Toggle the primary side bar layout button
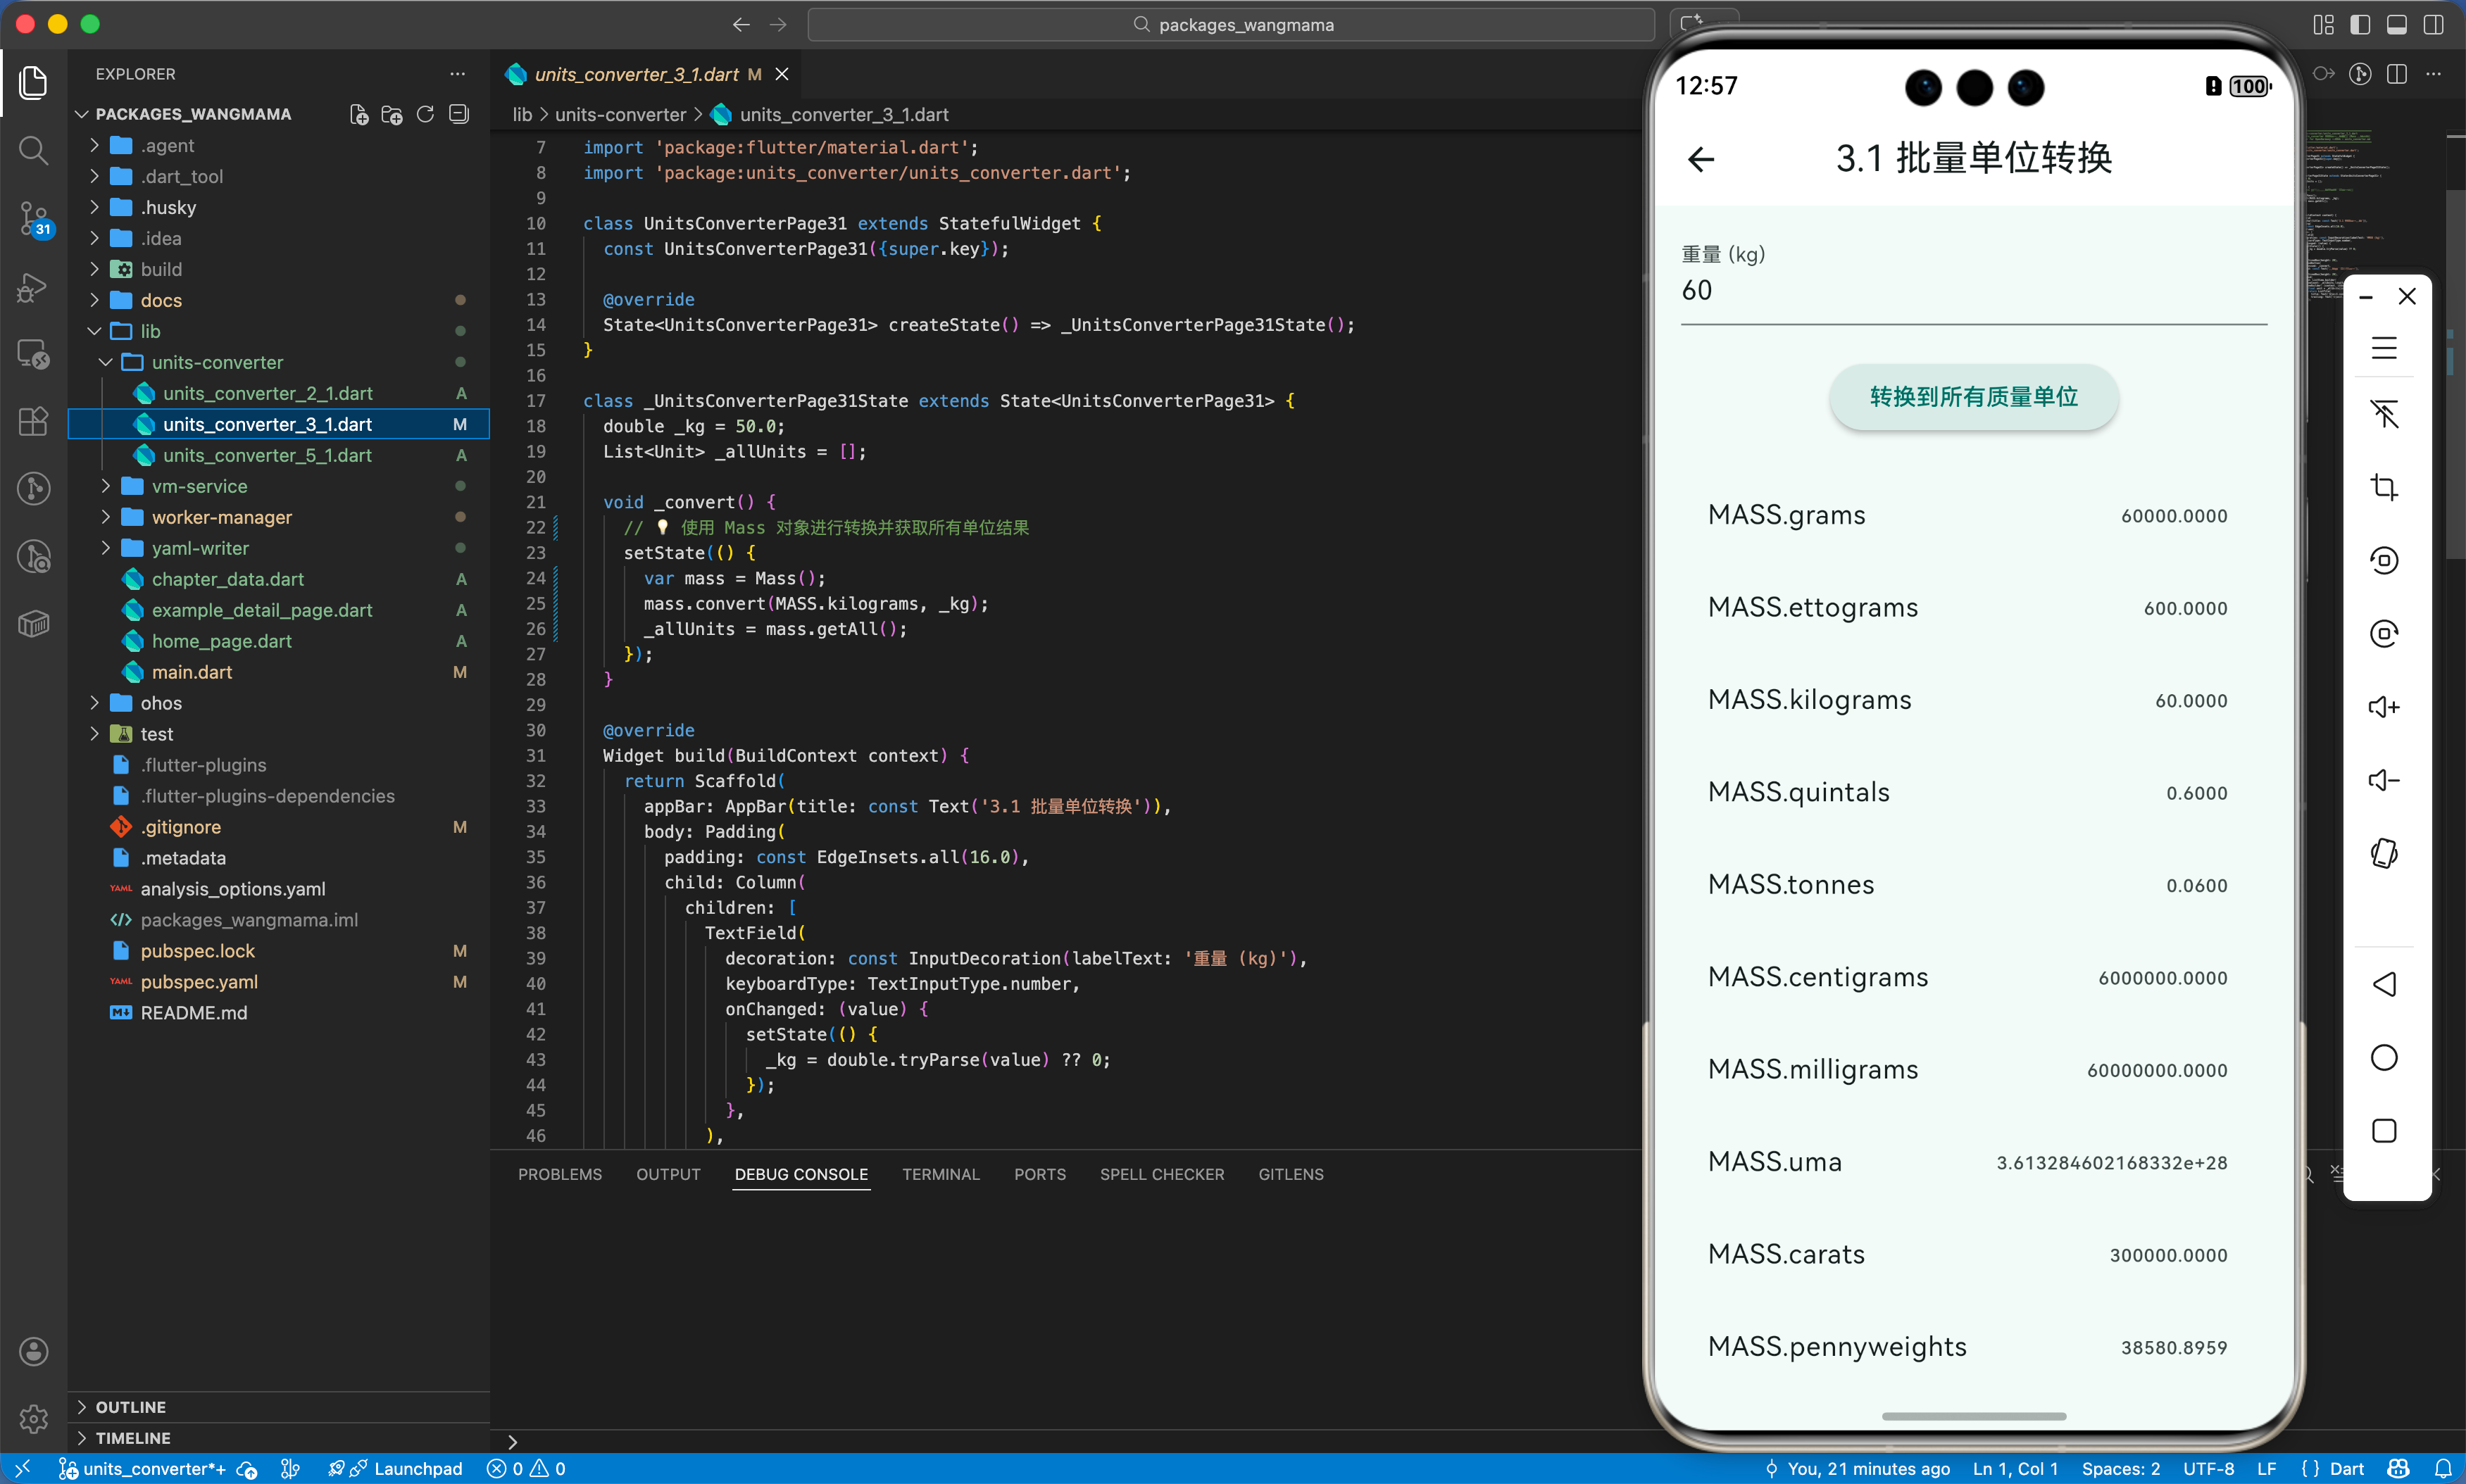Viewport: 2466px width, 1484px height. (2360, 25)
